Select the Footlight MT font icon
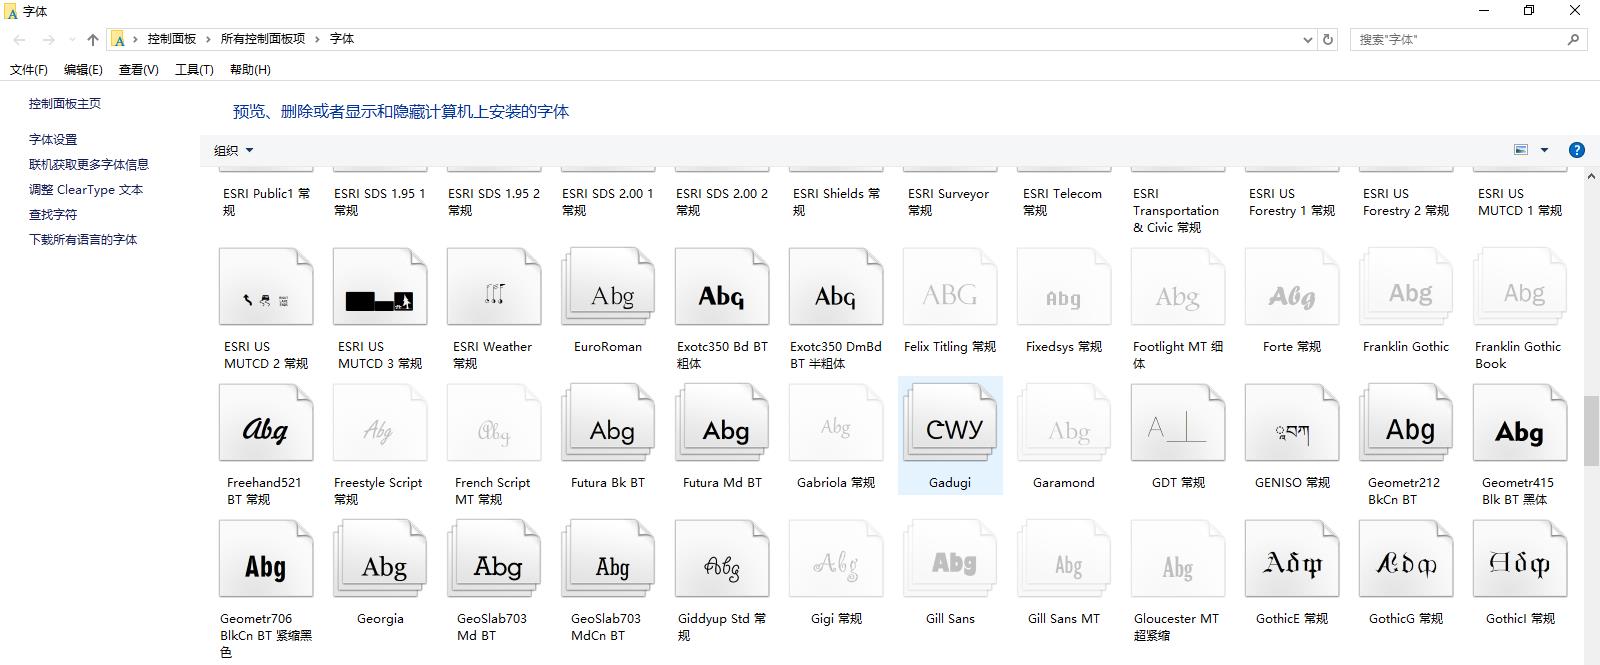 1178,288
